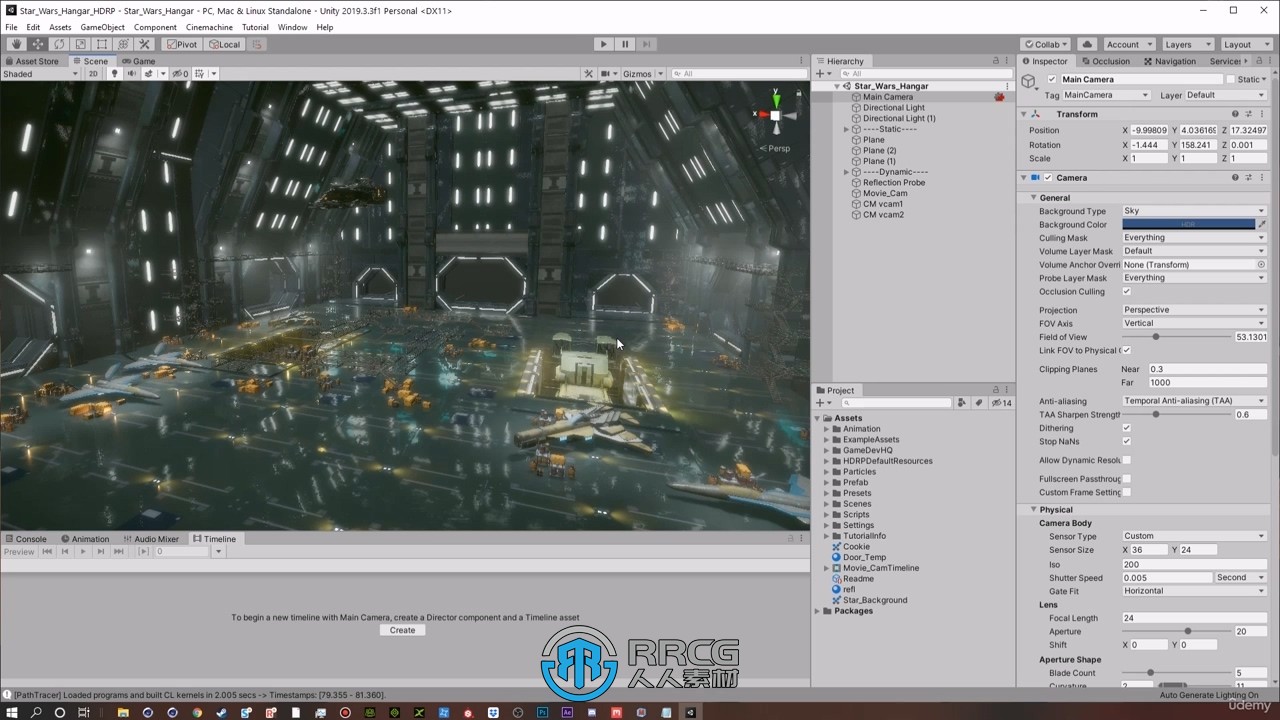The height and width of the screenshot is (720, 1280).
Task: Select the Move tool
Action: tap(37, 44)
